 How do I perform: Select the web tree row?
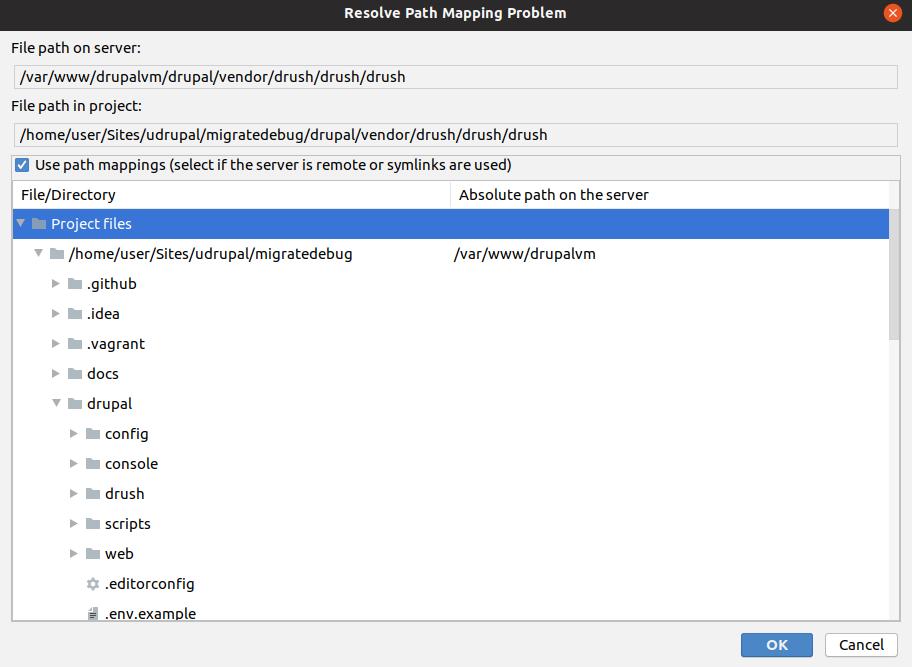(x=451, y=554)
